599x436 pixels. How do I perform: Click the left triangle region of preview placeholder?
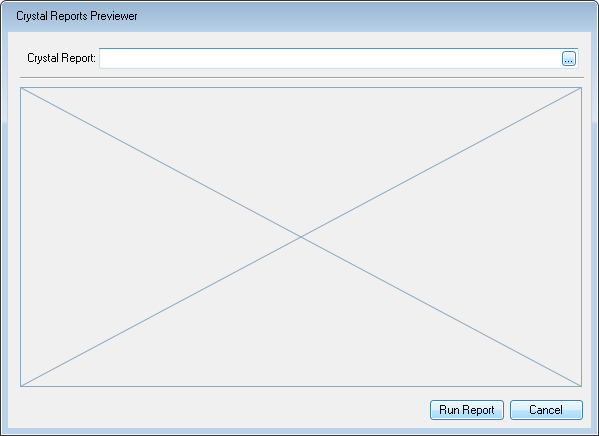[x=115, y=237]
